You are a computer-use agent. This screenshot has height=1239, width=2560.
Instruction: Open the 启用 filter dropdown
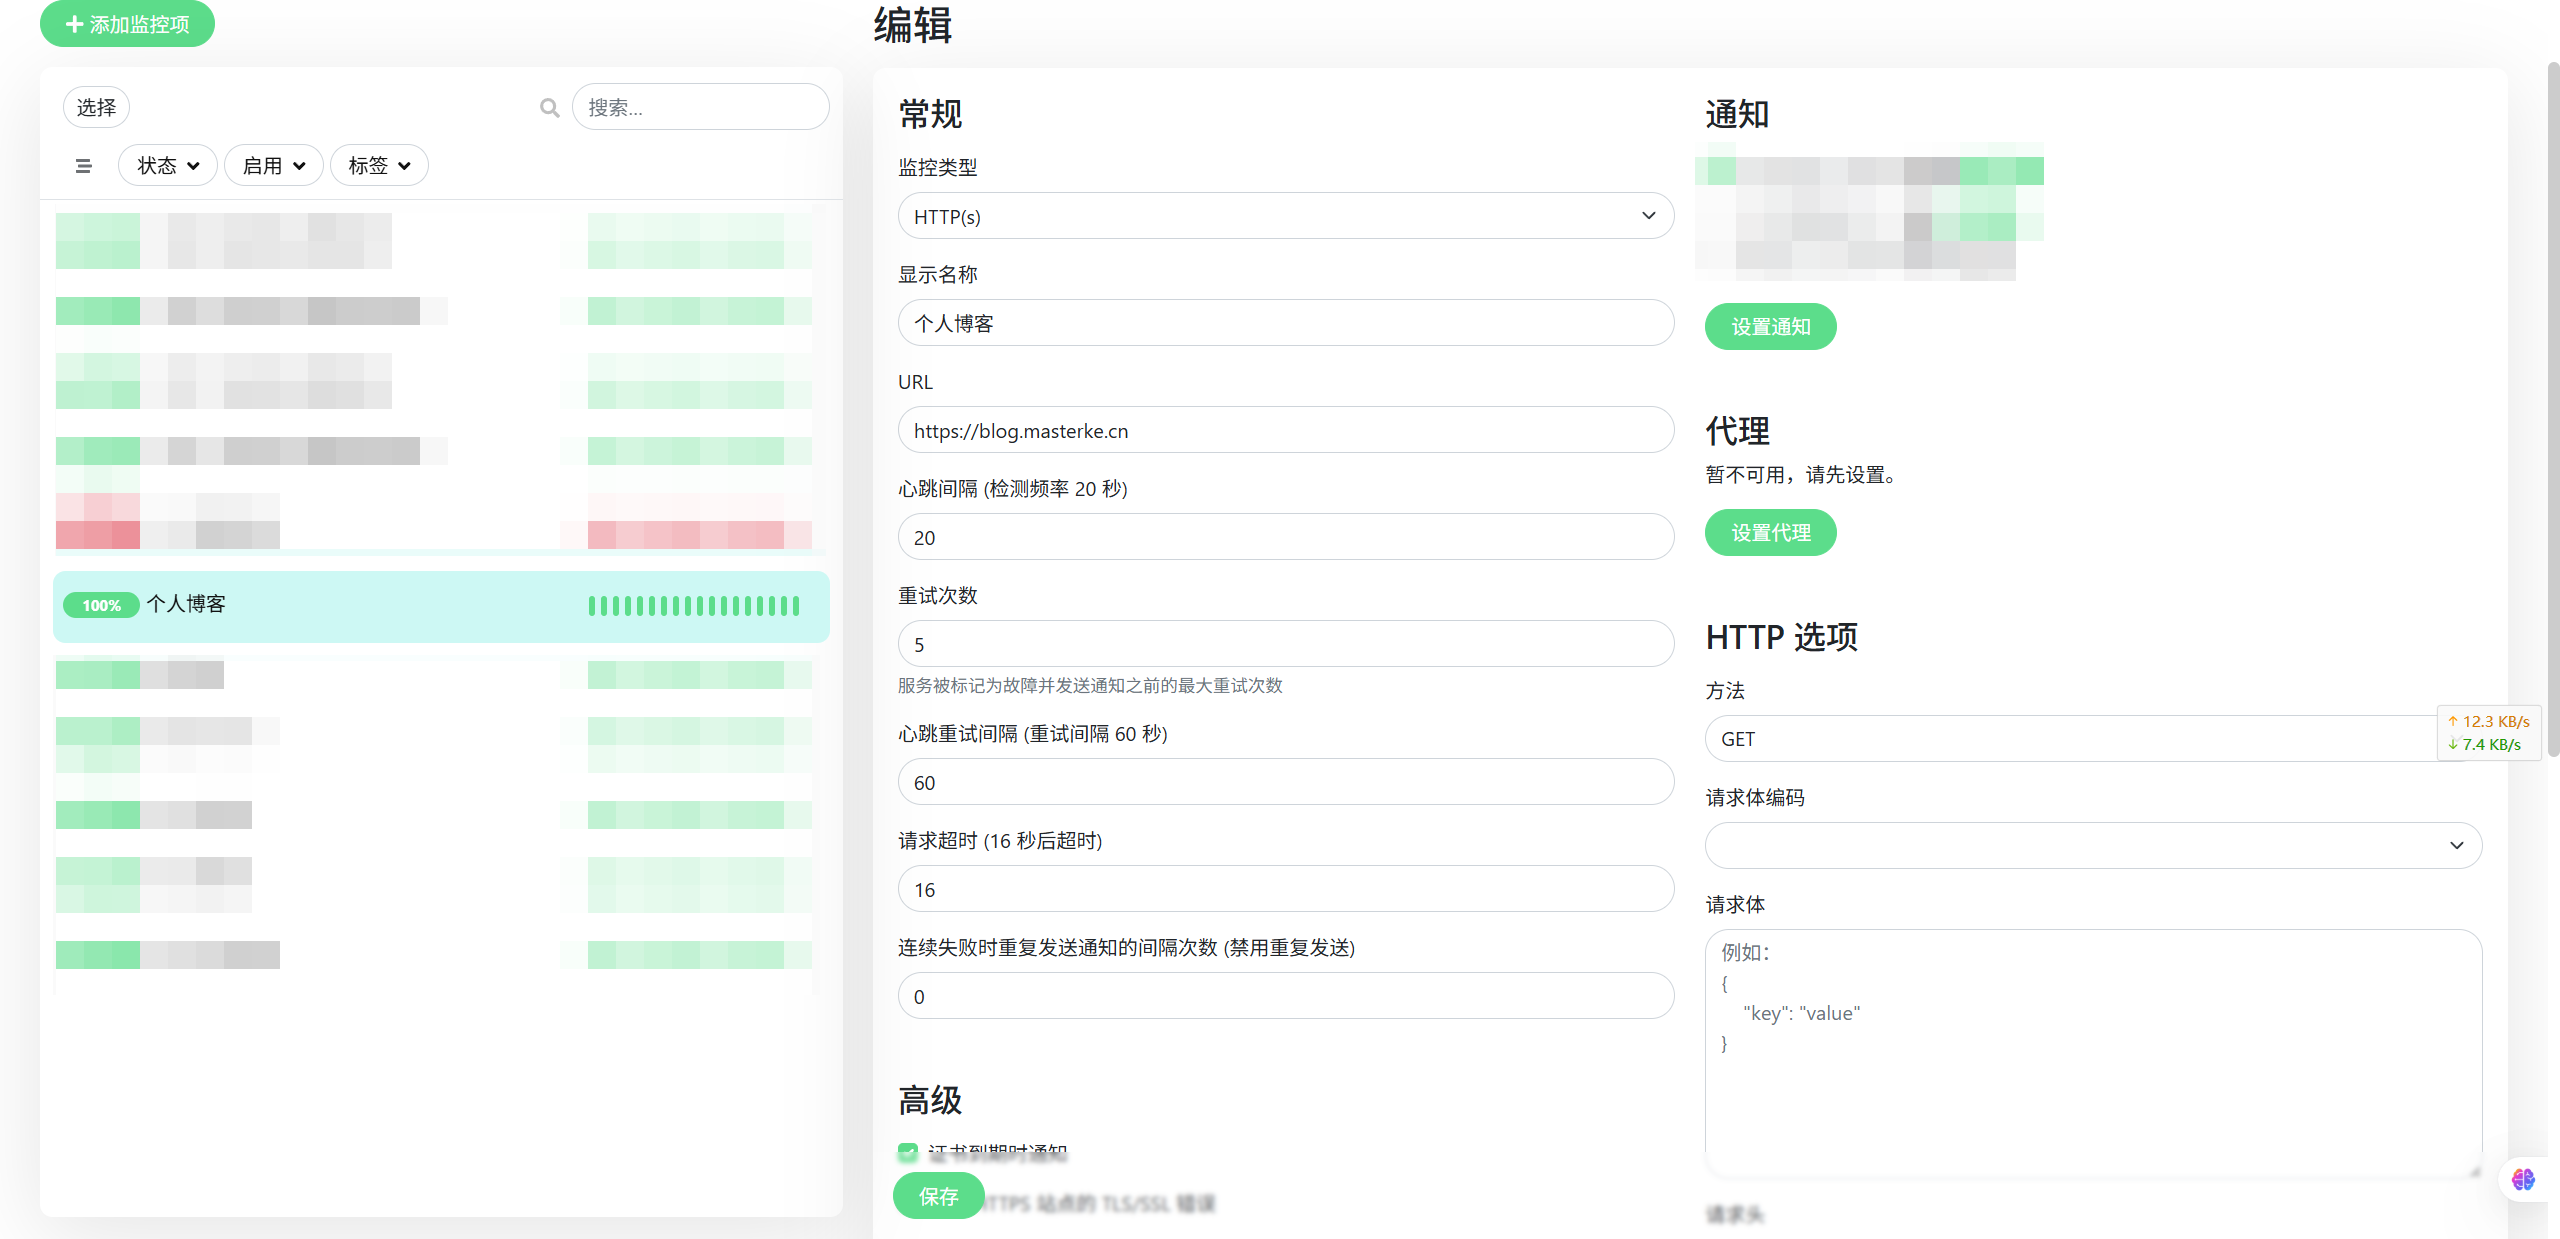click(273, 166)
